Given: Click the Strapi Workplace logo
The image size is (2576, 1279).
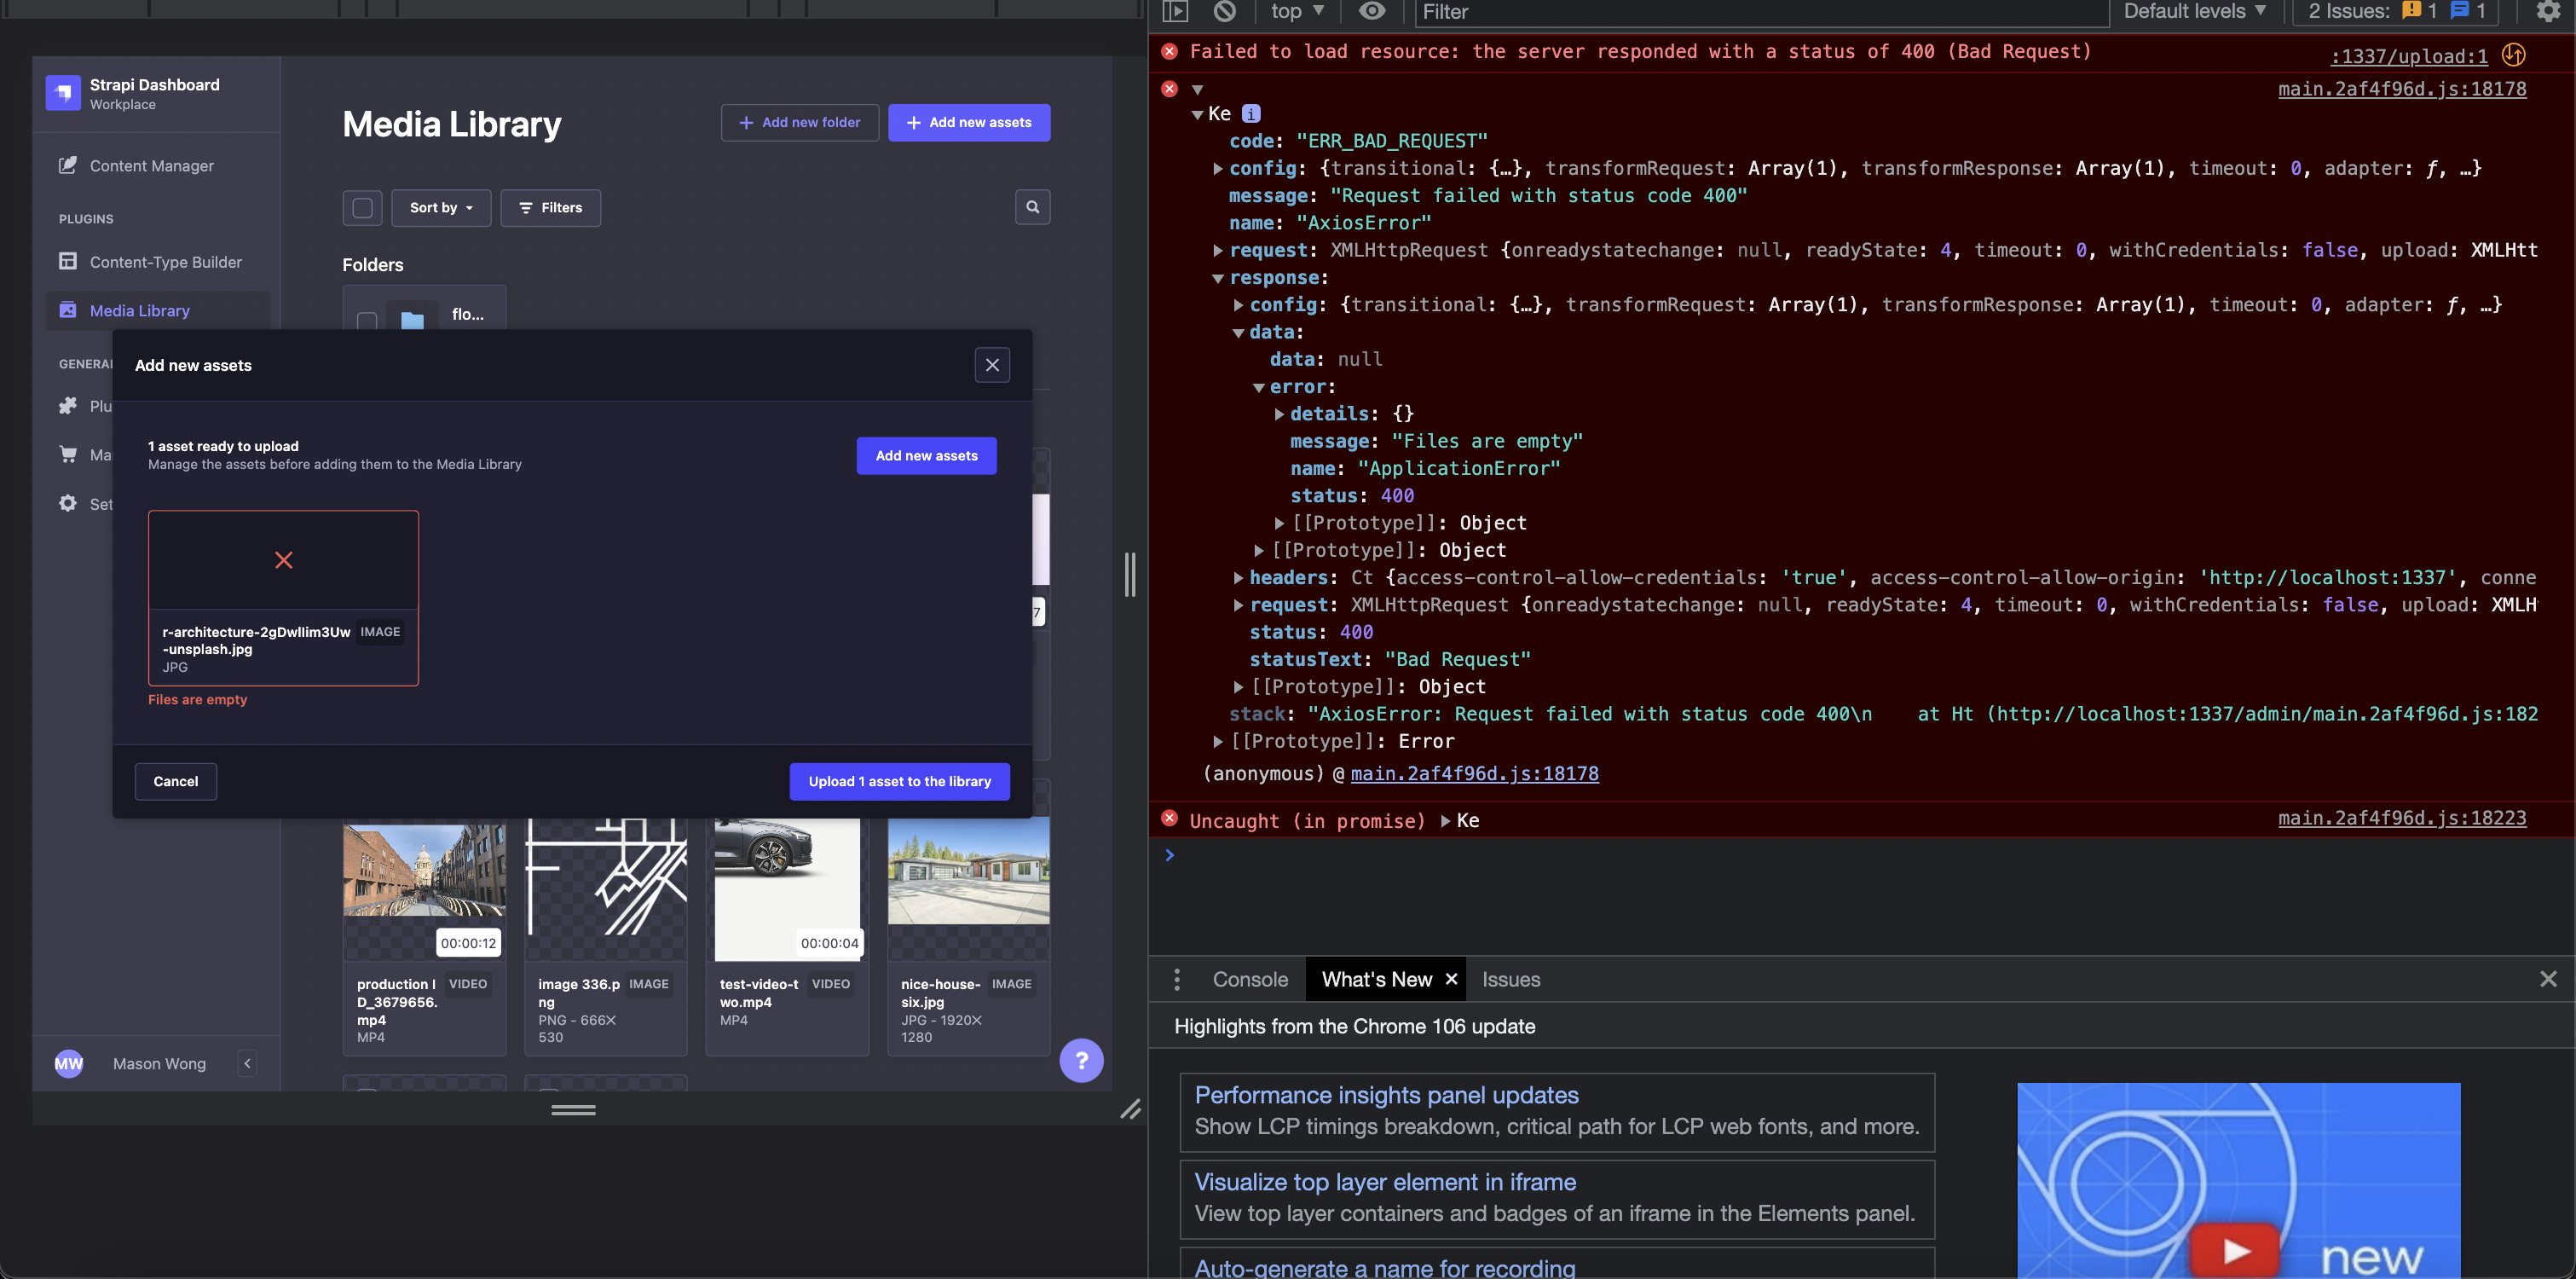Looking at the screenshot, I should click(64, 92).
